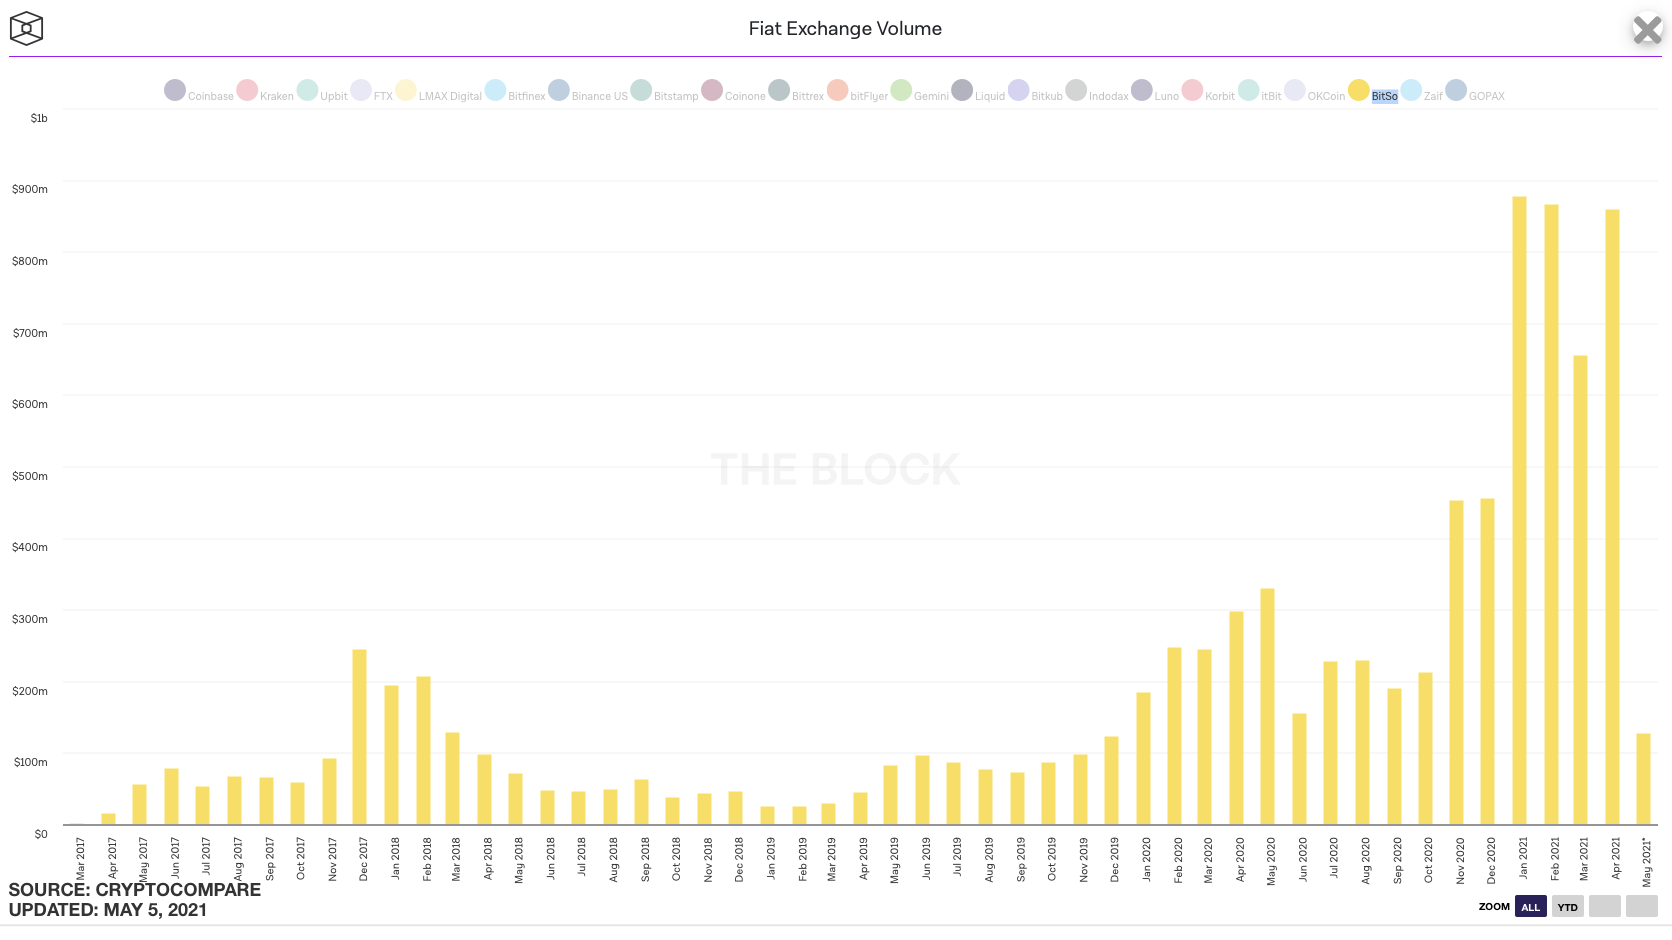This screenshot has width=1672, height=940.
Task: Switch zoom to YTD view
Action: 1566,906
